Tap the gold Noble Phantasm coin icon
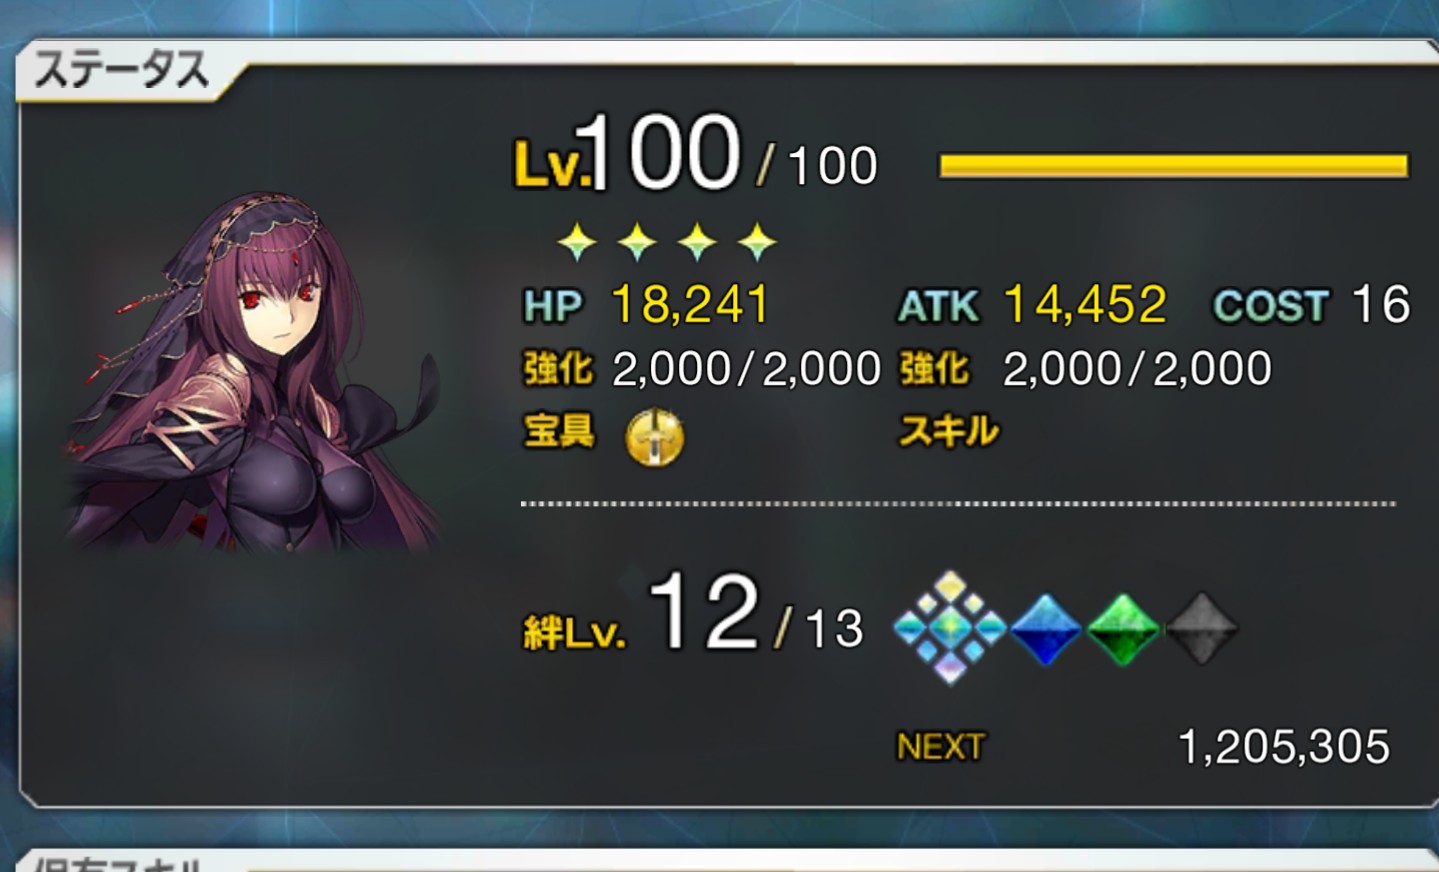The width and height of the screenshot is (1439, 872). click(655, 437)
